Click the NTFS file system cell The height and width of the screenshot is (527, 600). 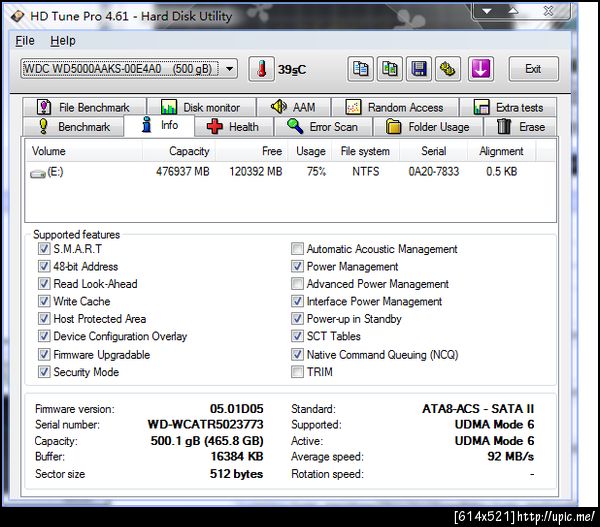point(365,171)
